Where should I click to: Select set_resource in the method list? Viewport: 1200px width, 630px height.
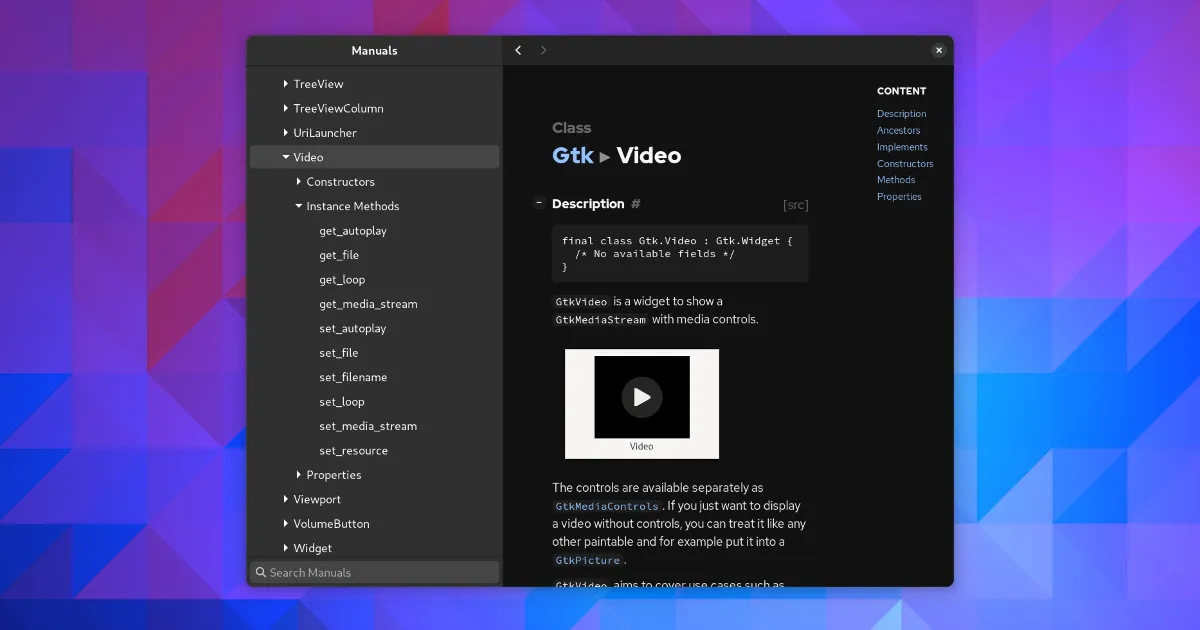353,451
